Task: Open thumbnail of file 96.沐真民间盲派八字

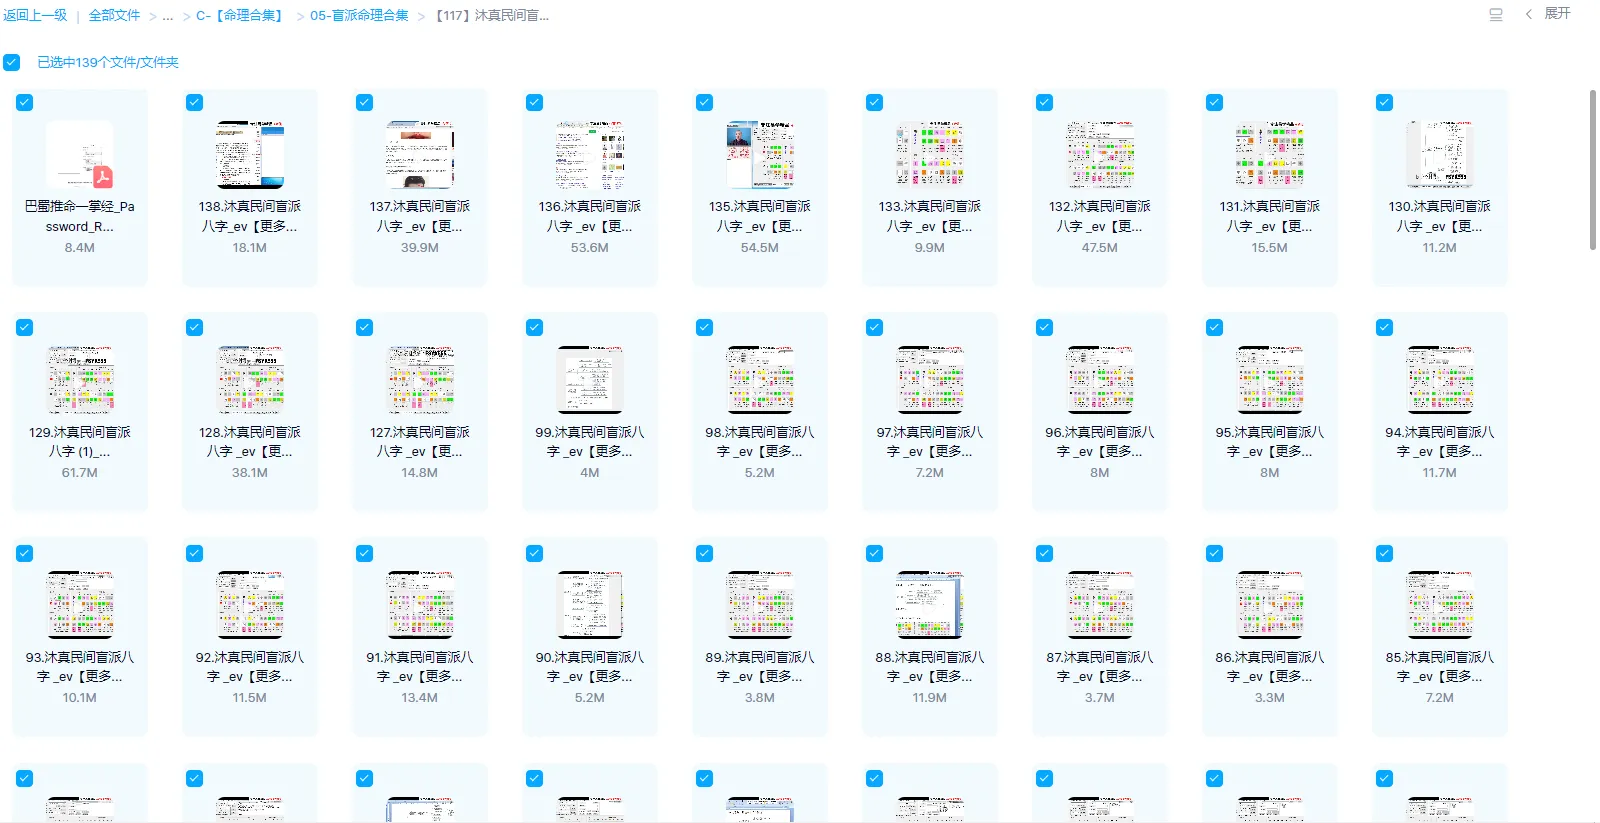Action: [x=1100, y=380]
